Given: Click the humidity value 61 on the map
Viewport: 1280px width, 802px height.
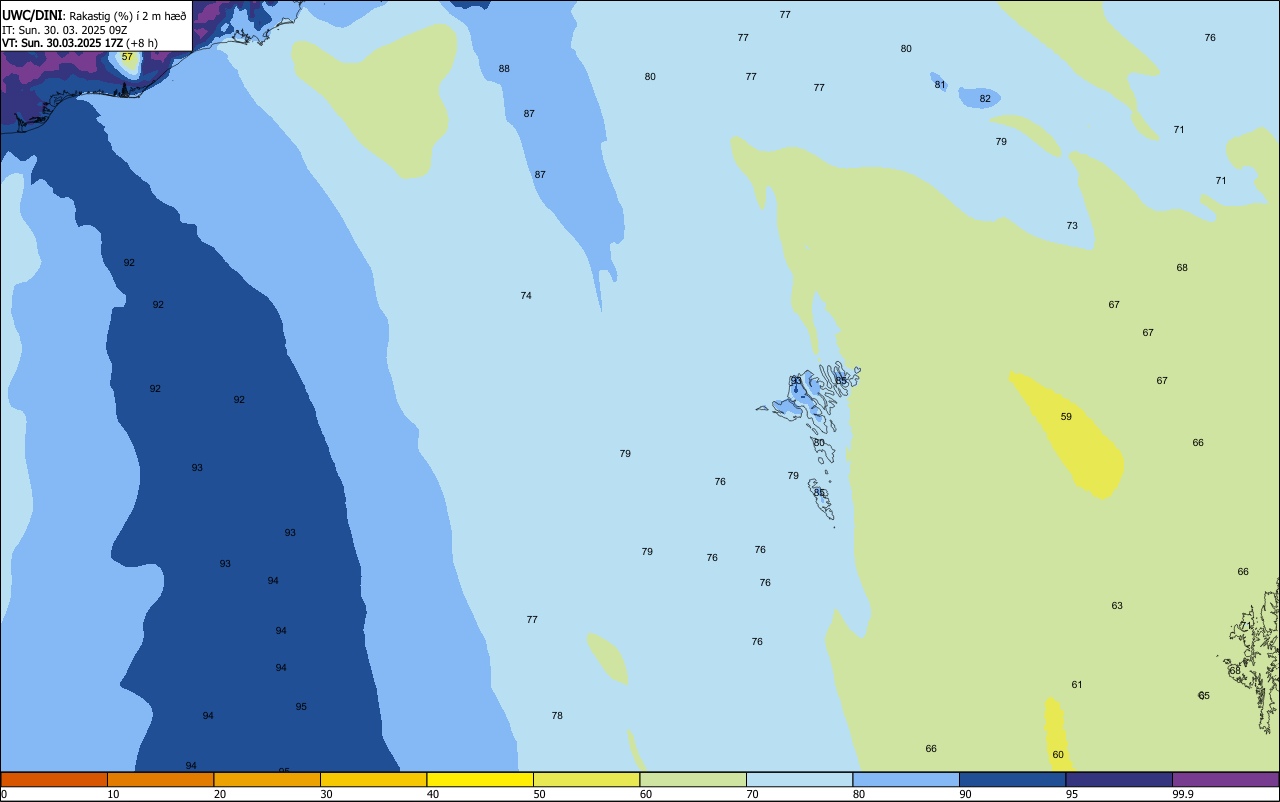Looking at the screenshot, I should pyautogui.click(x=1077, y=685).
